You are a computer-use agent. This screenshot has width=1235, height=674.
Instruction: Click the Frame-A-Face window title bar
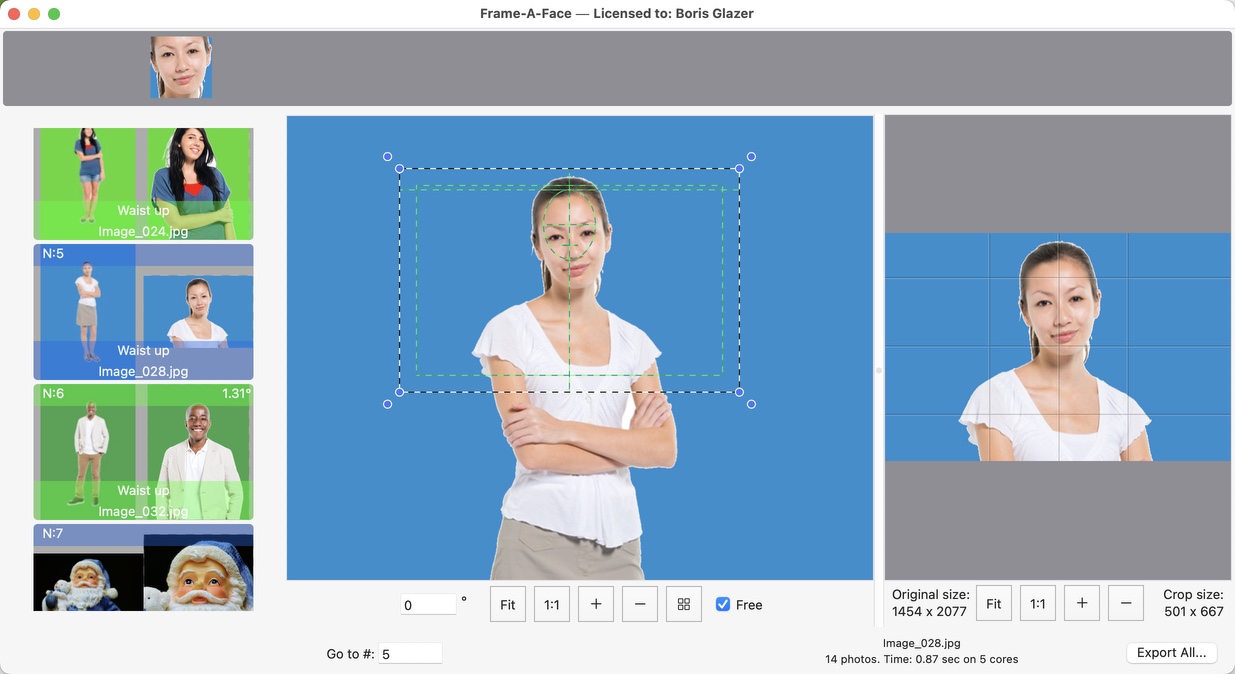617,13
